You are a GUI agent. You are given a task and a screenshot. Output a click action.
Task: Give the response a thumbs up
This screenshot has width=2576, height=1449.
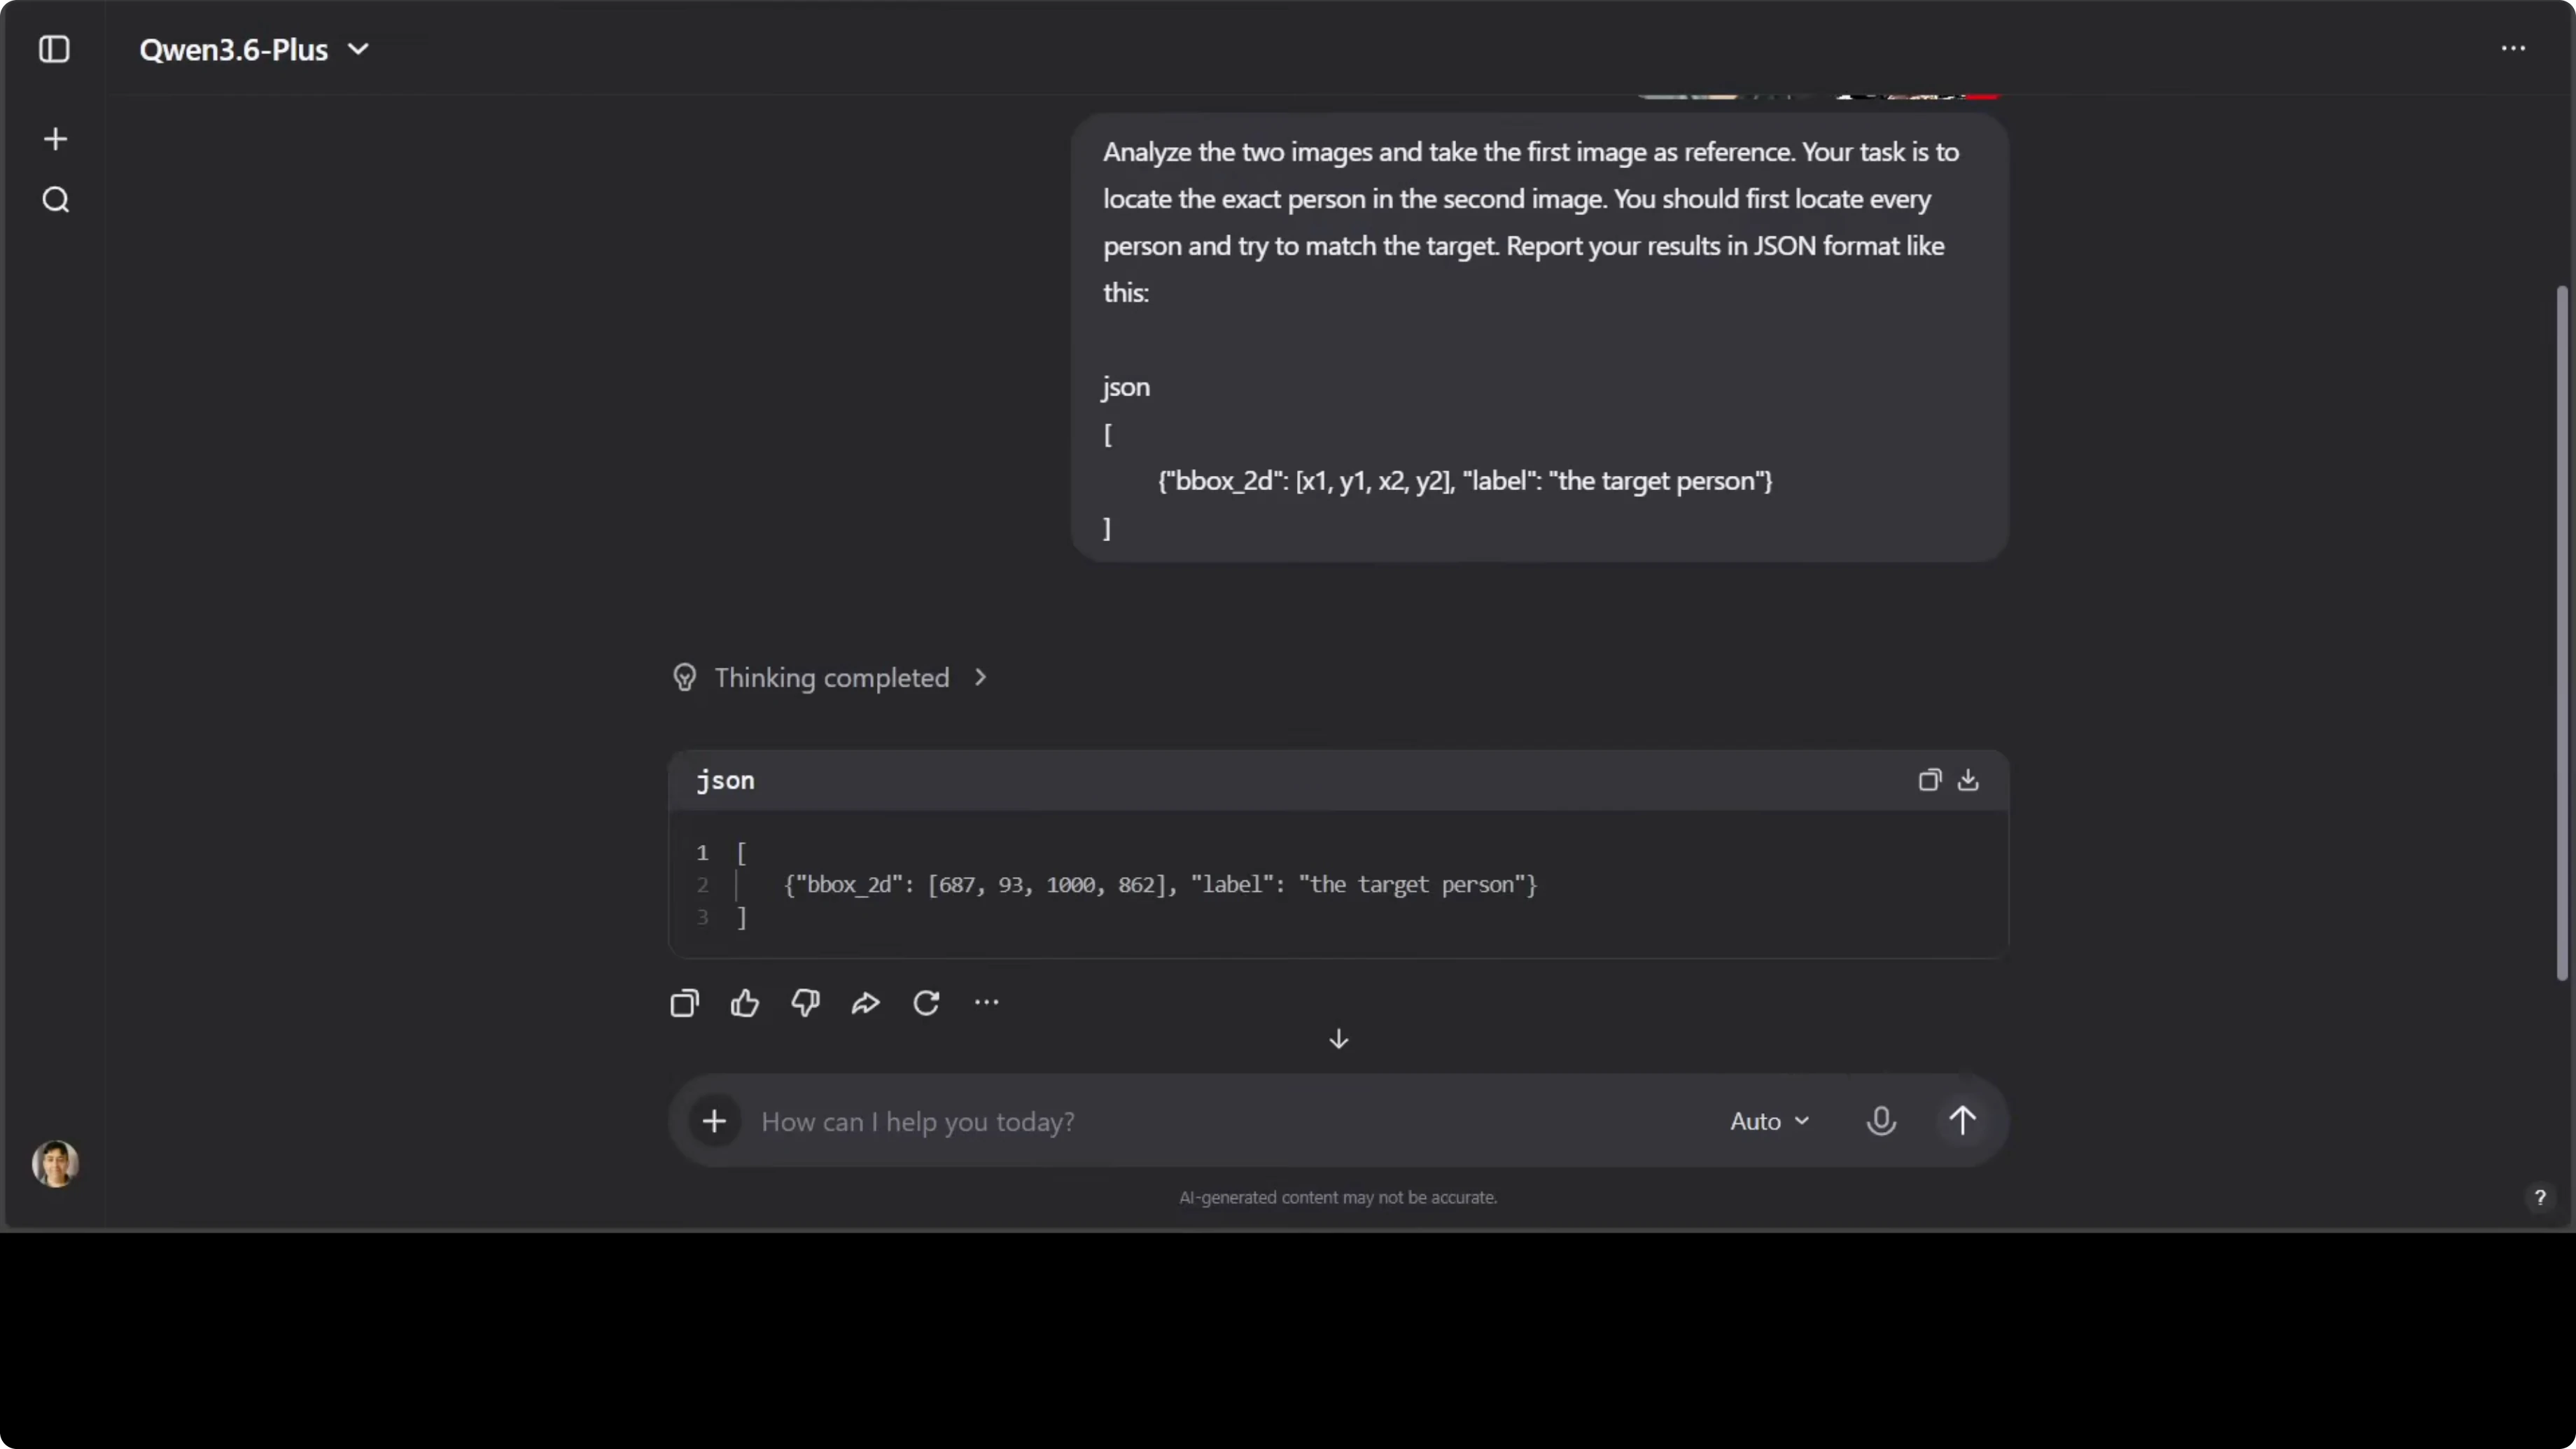click(x=745, y=1003)
